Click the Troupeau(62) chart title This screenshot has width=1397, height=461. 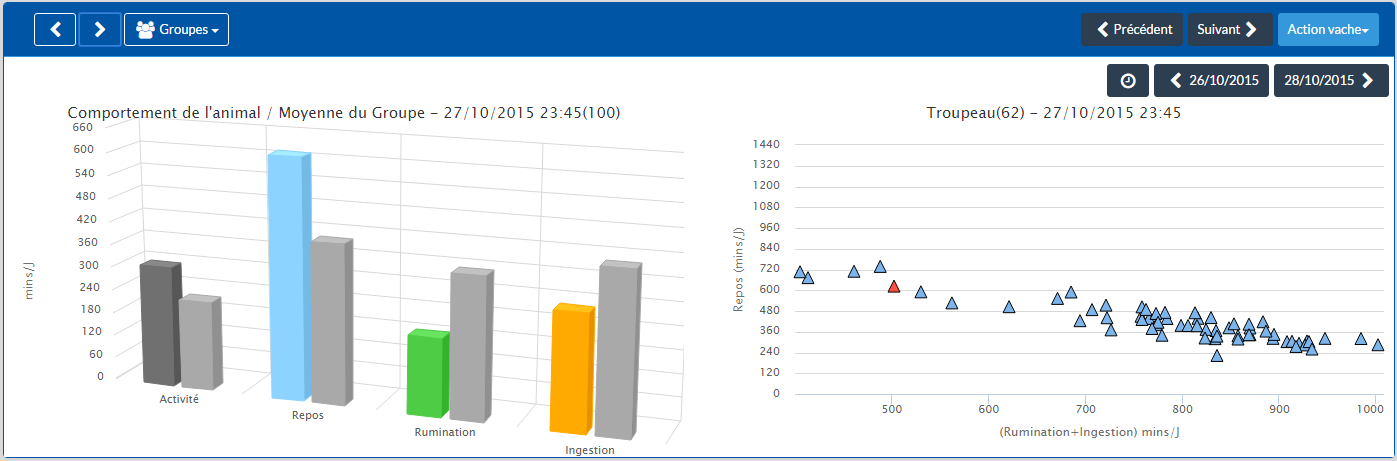click(1054, 113)
